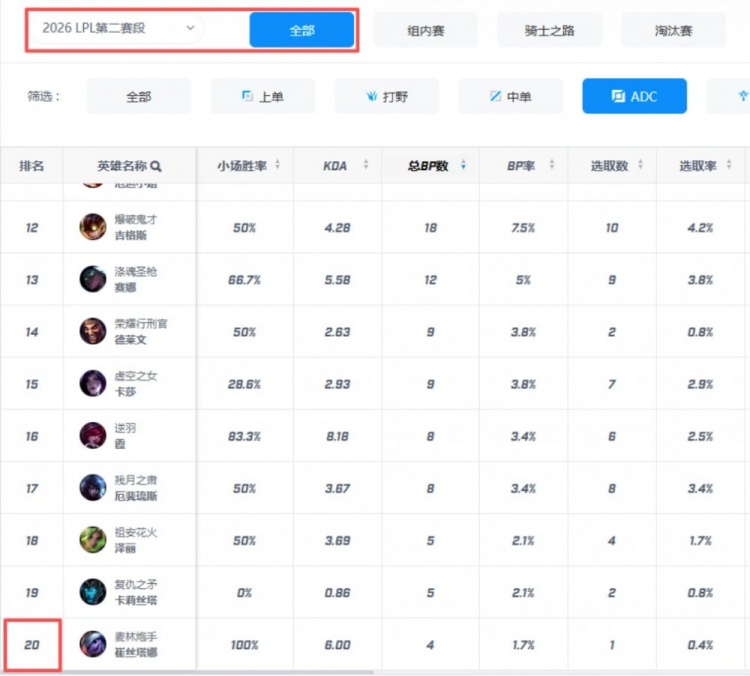Viewport: 750px width, 676px height.
Task: Click the champion name 荣耀行刑官 德莱文
Action: click(141, 332)
